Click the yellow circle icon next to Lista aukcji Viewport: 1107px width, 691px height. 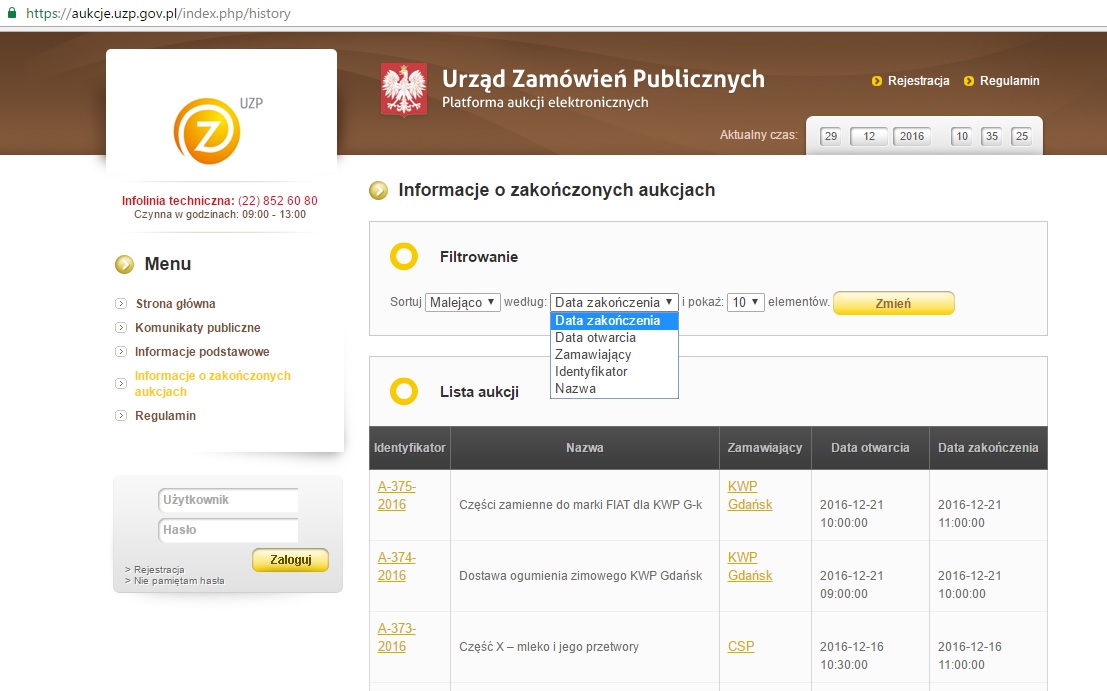point(403,392)
